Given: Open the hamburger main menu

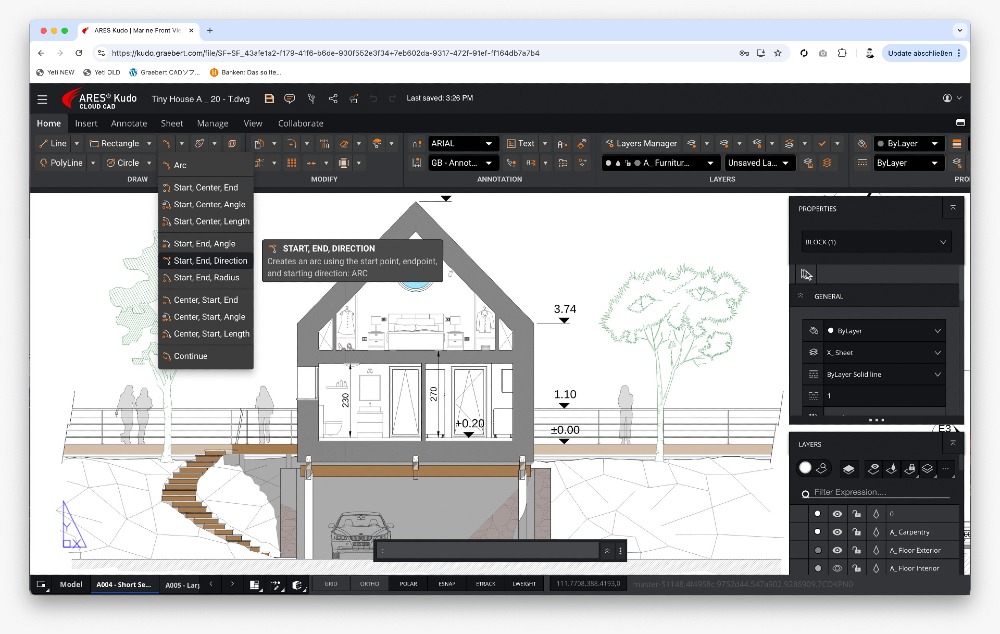Looking at the screenshot, I should point(42,99).
